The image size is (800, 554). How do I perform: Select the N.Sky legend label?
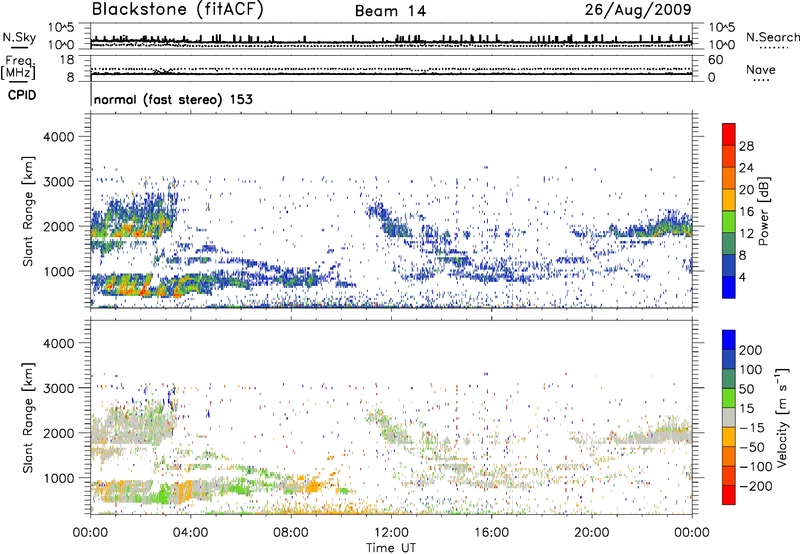coord(19,37)
